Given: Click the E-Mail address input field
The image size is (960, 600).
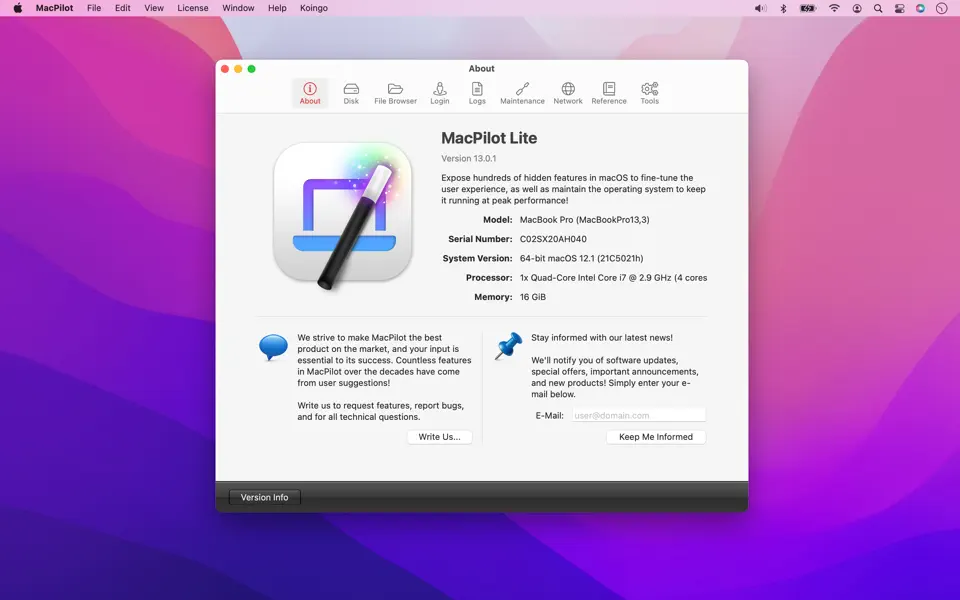Looking at the screenshot, I should [x=639, y=415].
